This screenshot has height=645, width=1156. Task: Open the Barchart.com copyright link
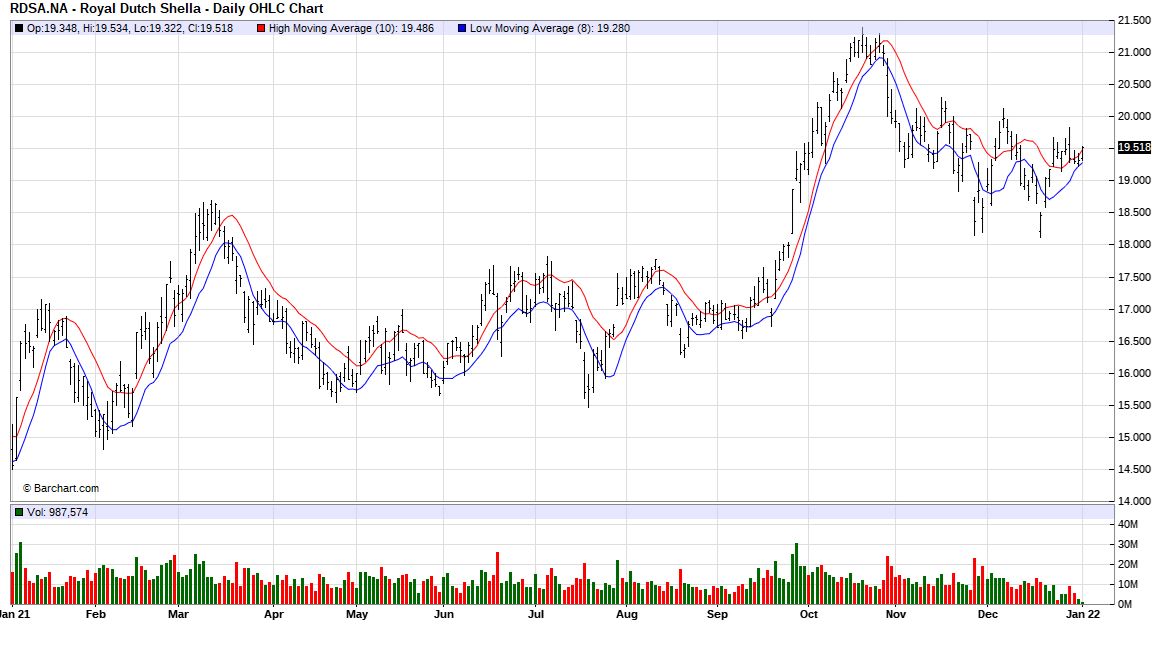click(62, 488)
